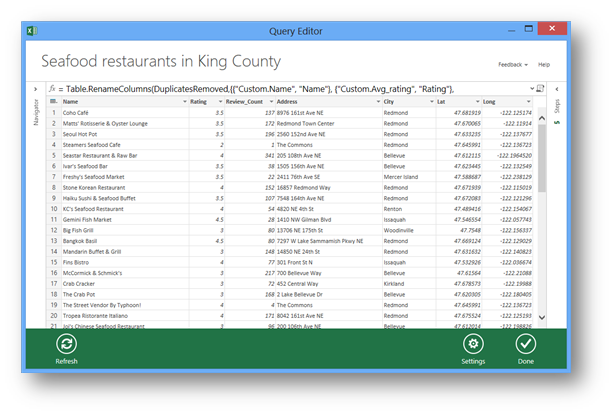Select the '16857 Redmond Way' address cell
The height and width of the screenshot is (415, 613).
pyautogui.click(x=329, y=188)
